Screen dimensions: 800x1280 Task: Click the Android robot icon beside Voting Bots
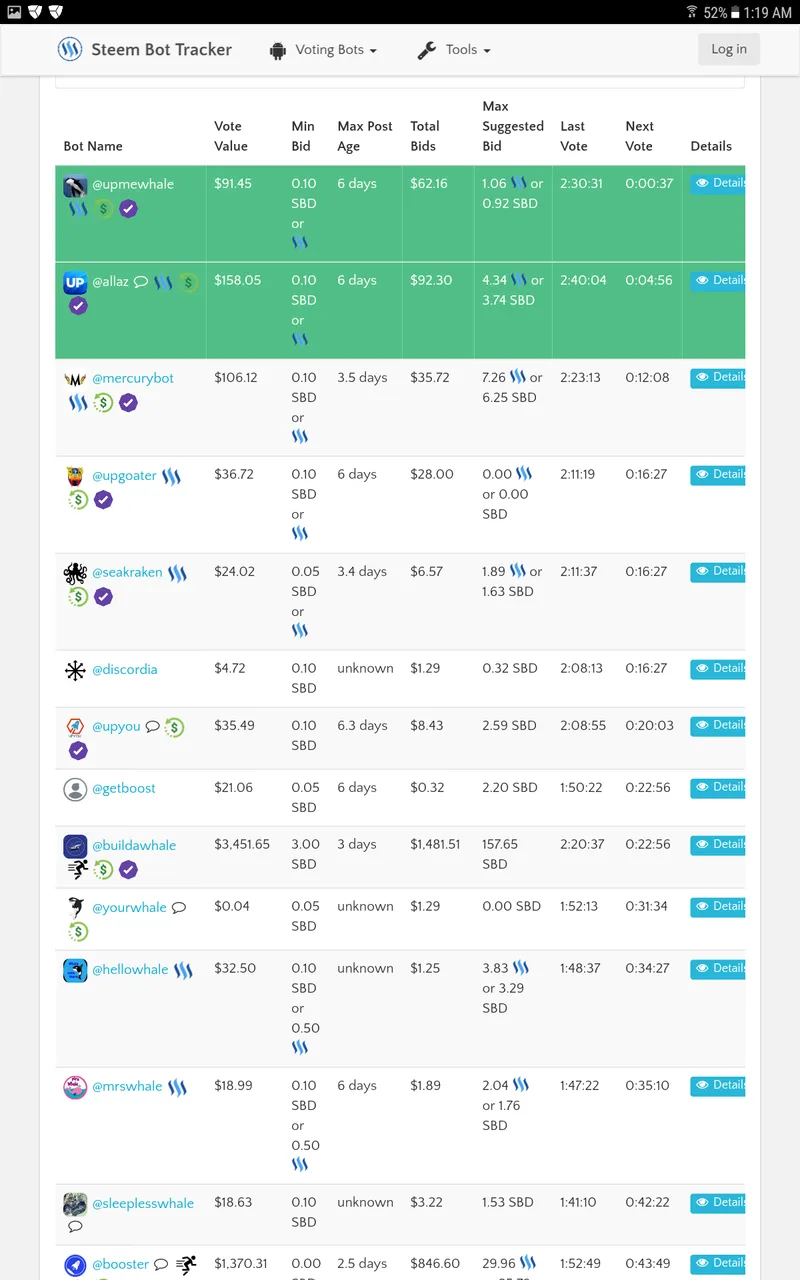pyautogui.click(x=278, y=50)
